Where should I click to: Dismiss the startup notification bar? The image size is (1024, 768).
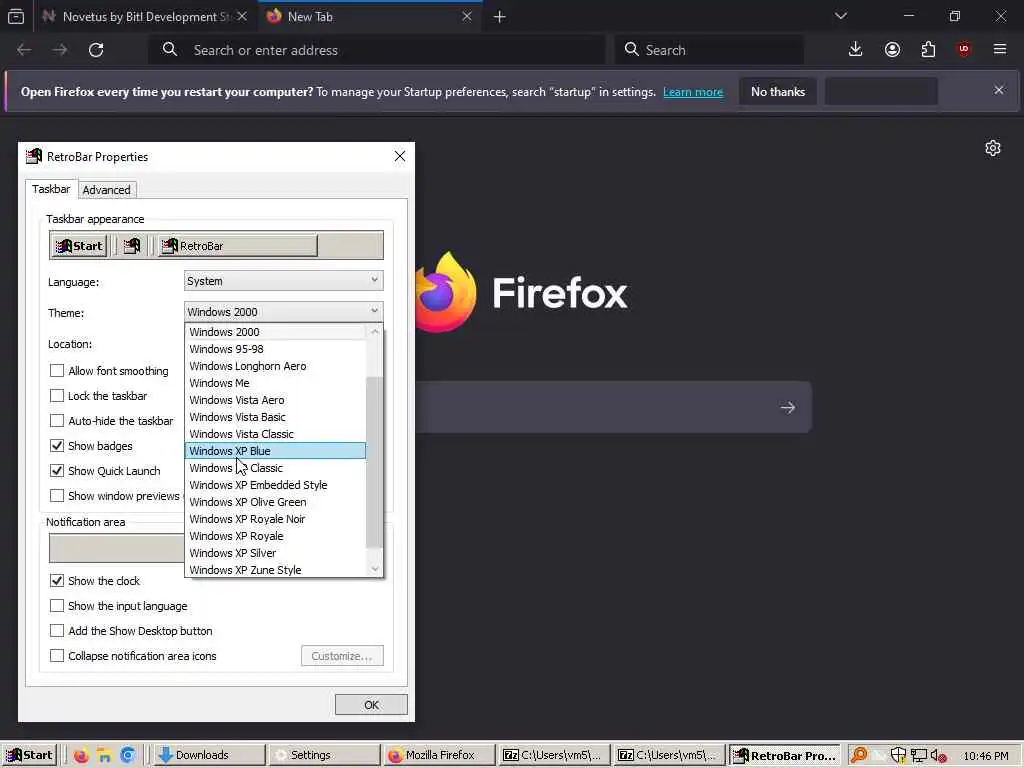tap(999, 90)
